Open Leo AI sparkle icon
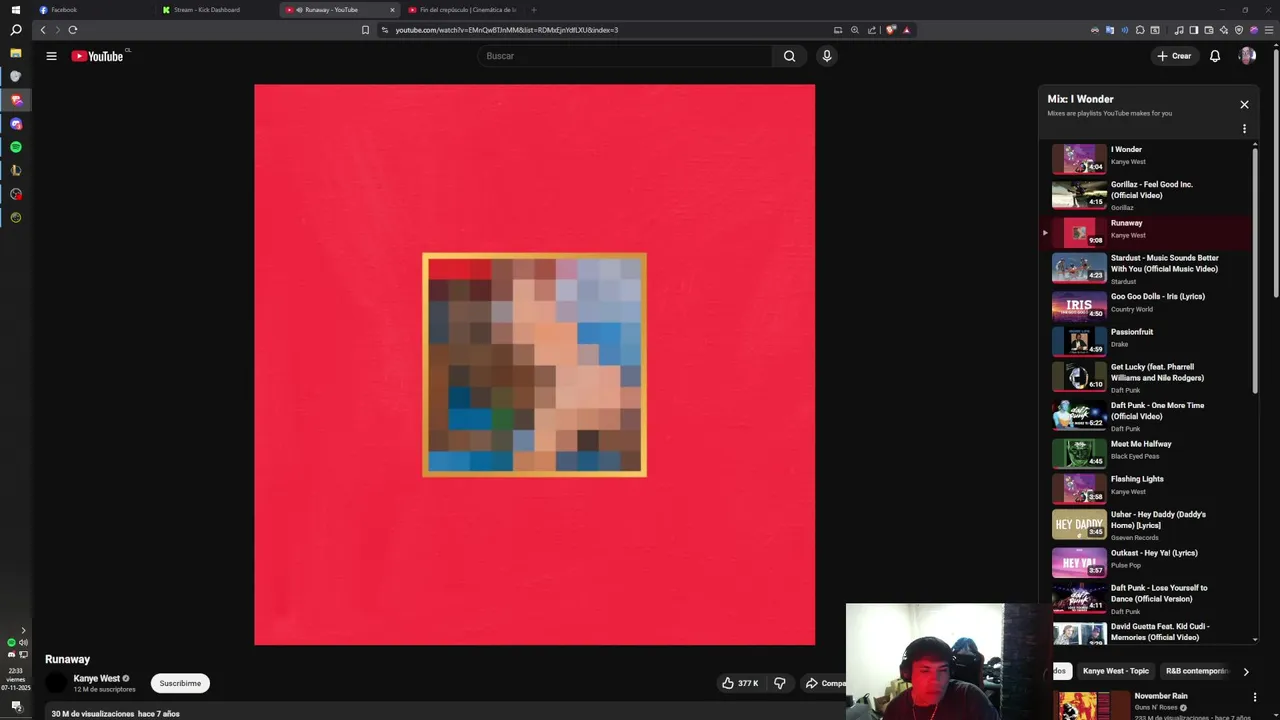The width and height of the screenshot is (1280, 720). click(x=1224, y=30)
